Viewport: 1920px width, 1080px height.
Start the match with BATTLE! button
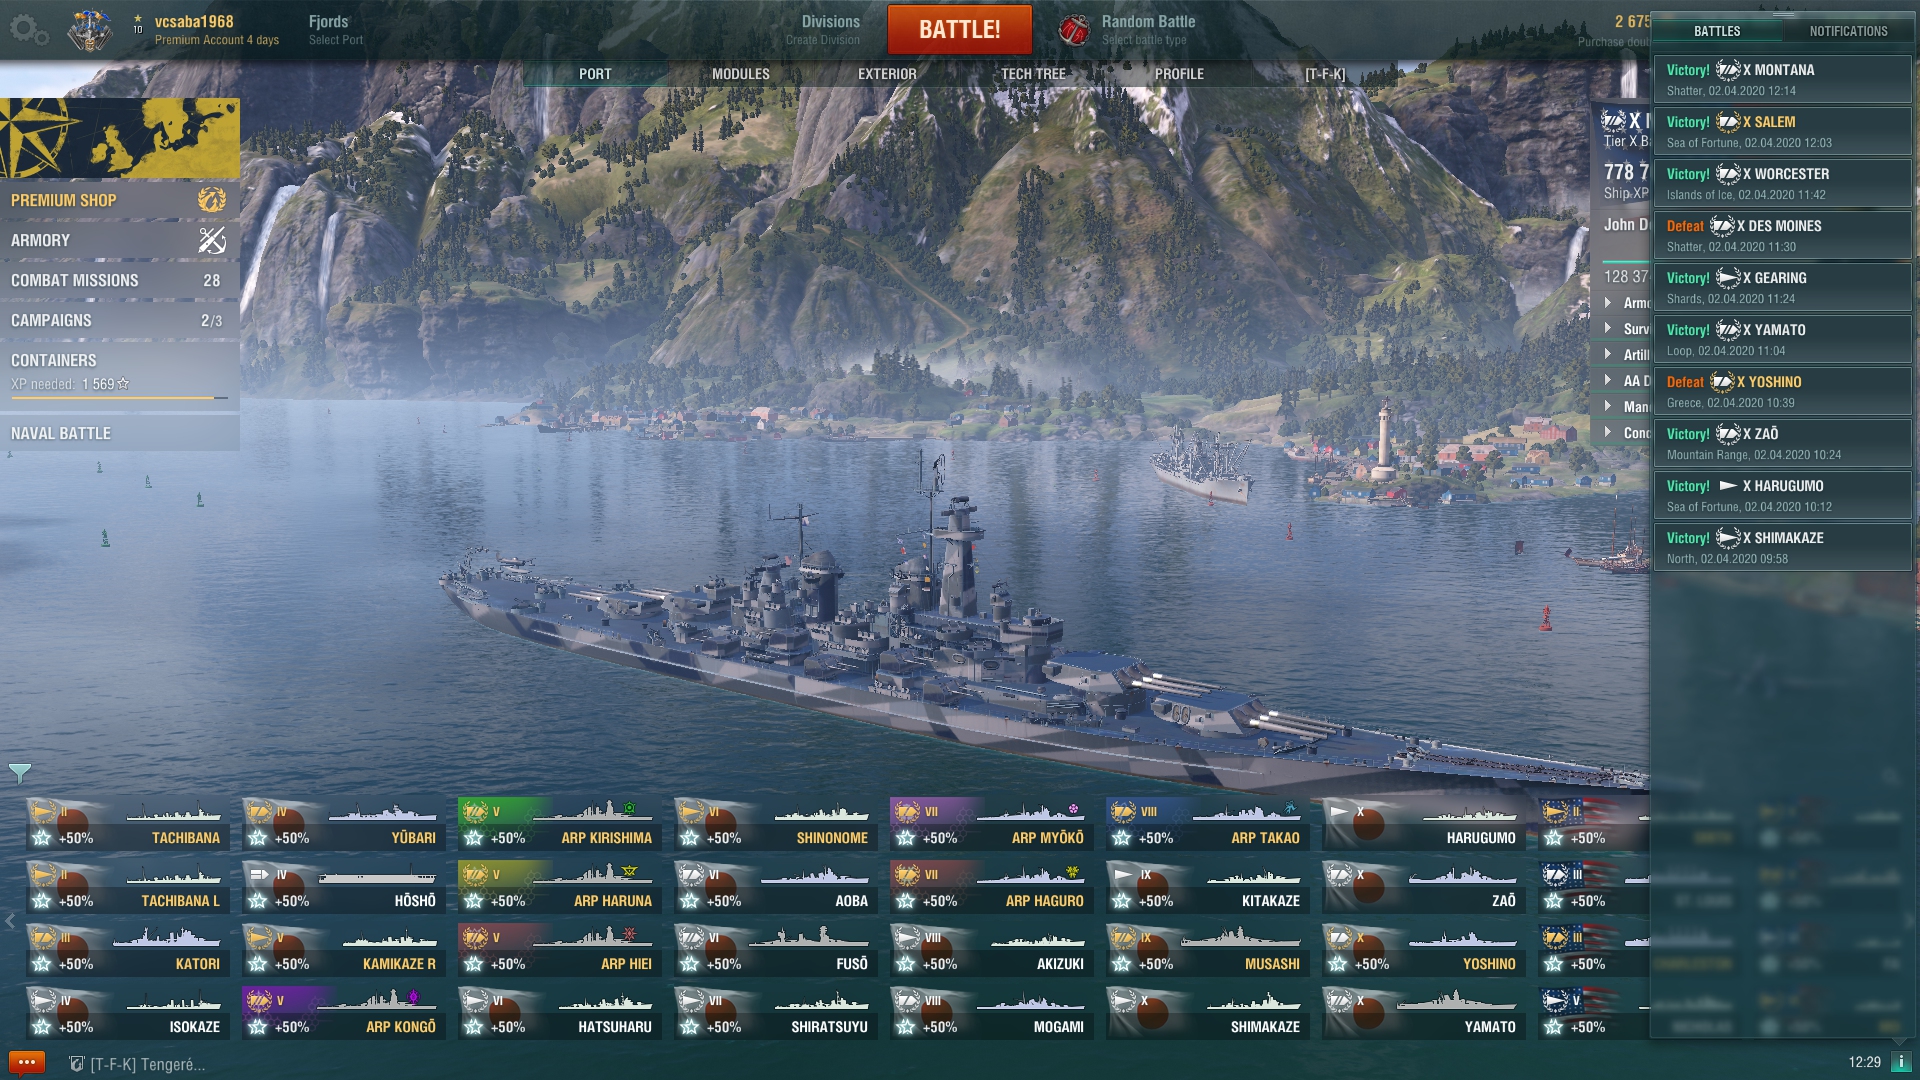pos(959,29)
